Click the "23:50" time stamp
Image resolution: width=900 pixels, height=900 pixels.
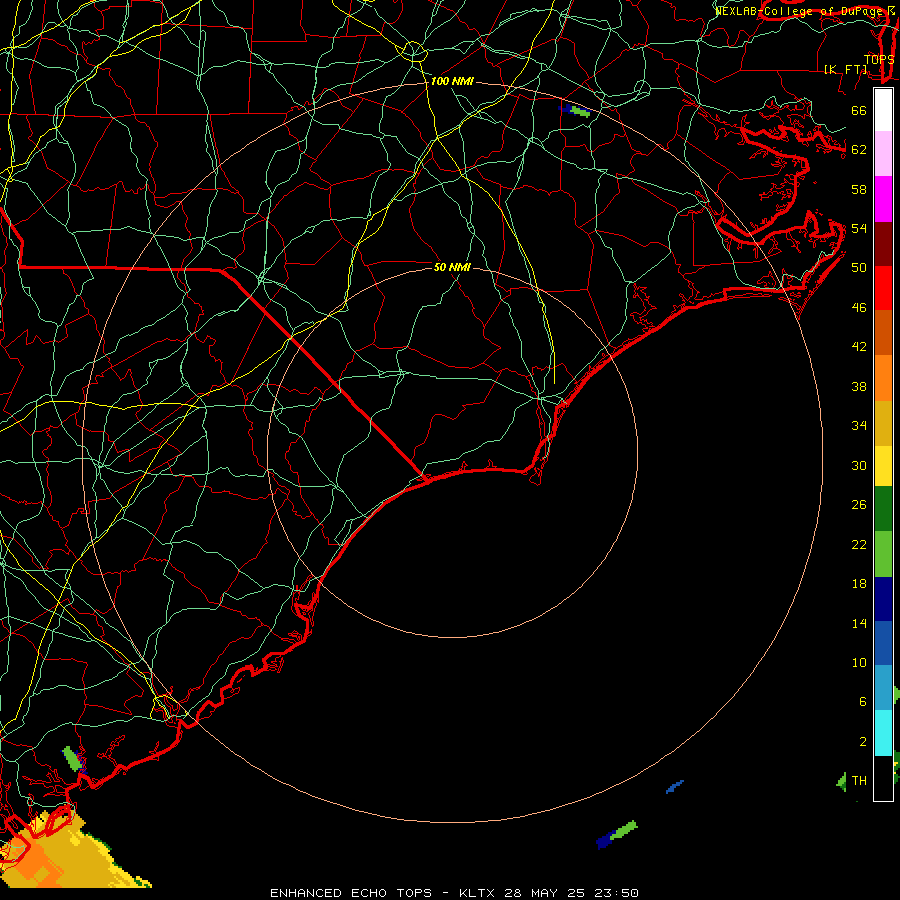point(615,893)
